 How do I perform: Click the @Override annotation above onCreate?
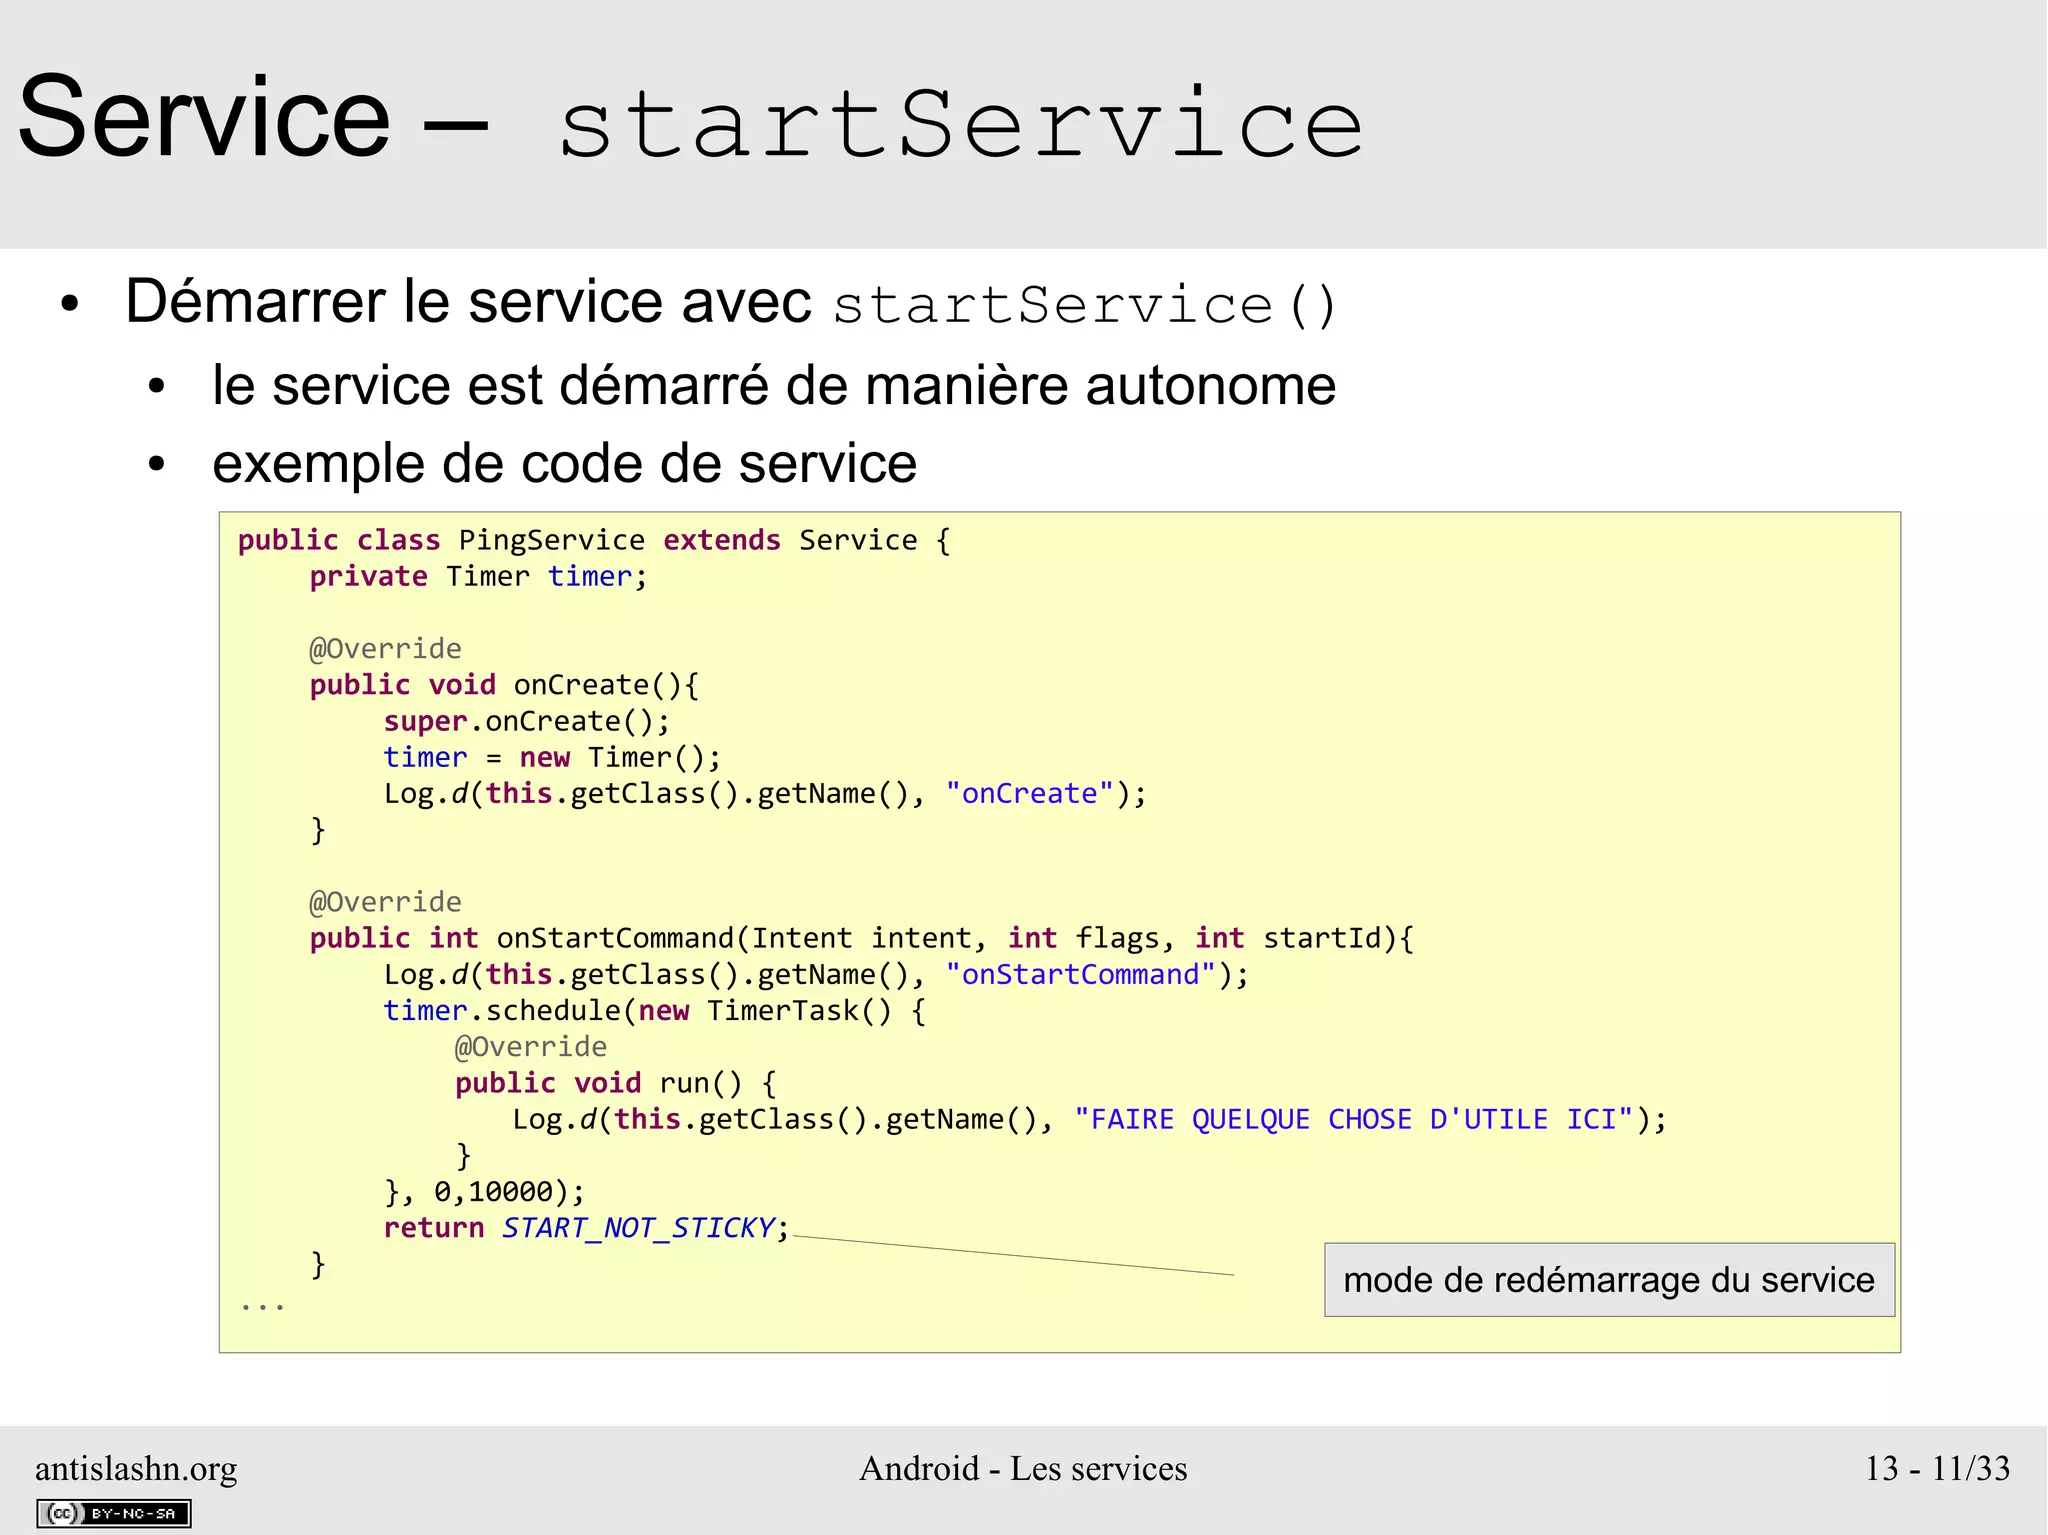click(x=385, y=649)
